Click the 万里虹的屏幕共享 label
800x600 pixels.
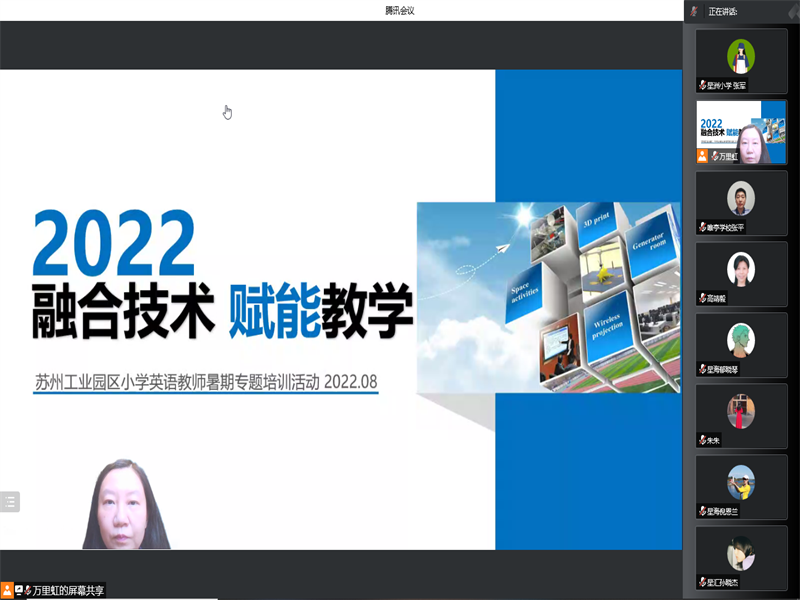click(x=68, y=590)
